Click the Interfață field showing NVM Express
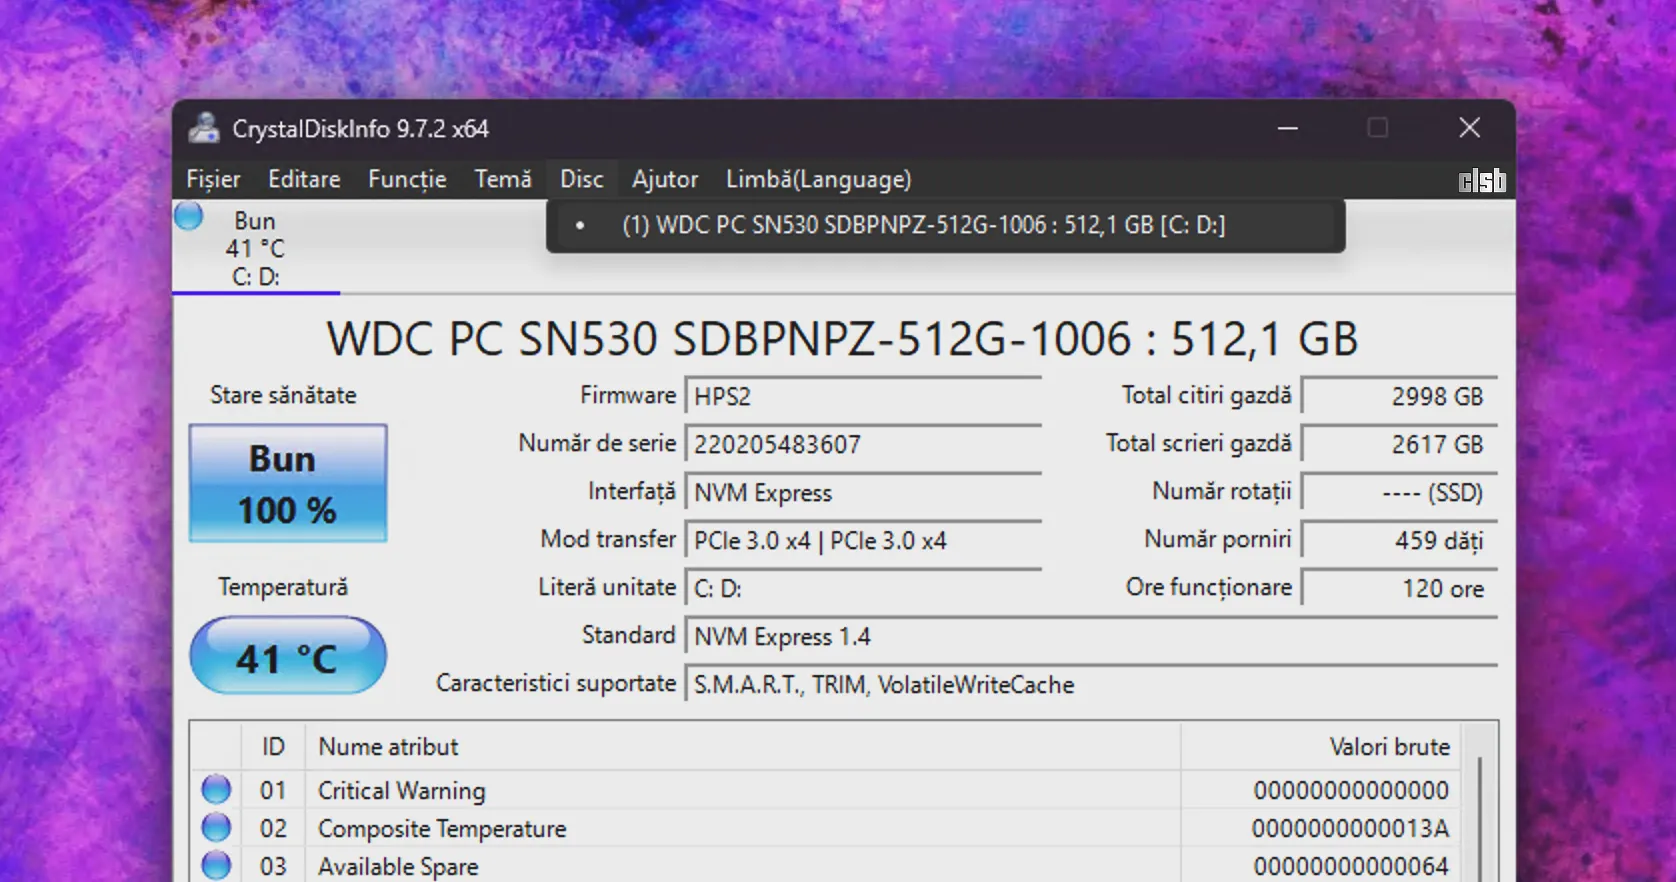Image resolution: width=1676 pixels, height=882 pixels. [x=864, y=492]
